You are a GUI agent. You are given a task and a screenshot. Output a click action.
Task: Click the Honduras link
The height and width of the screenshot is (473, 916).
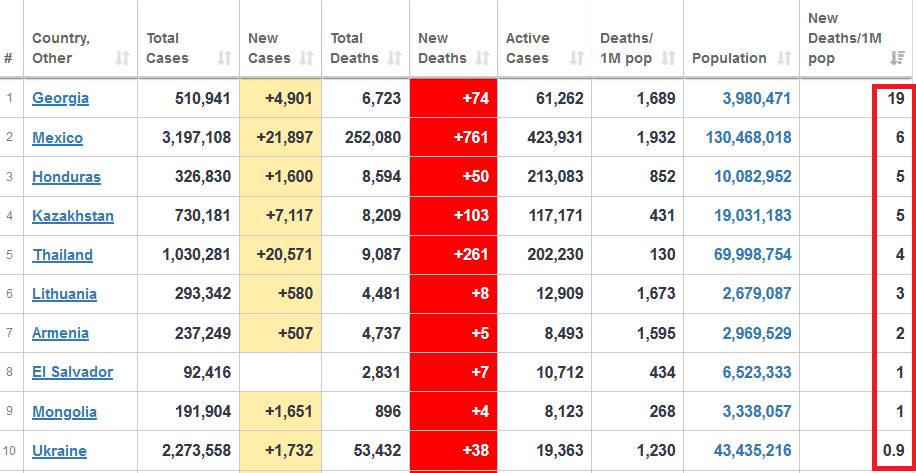pyautogui.click(x=66, y=177)
